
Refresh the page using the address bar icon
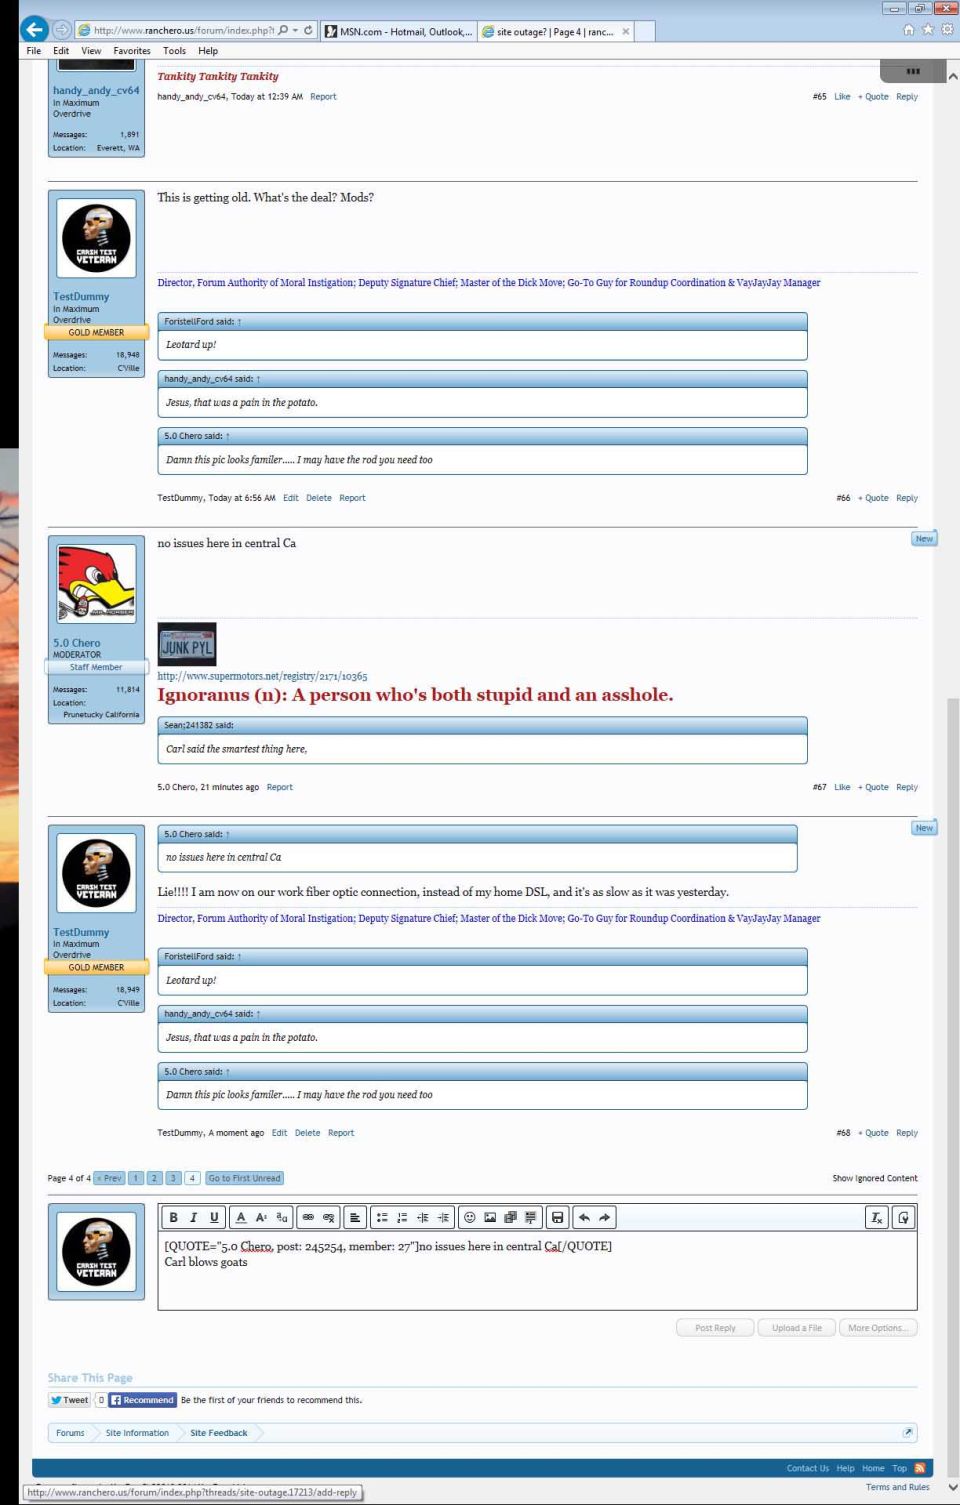pos(308,30)
